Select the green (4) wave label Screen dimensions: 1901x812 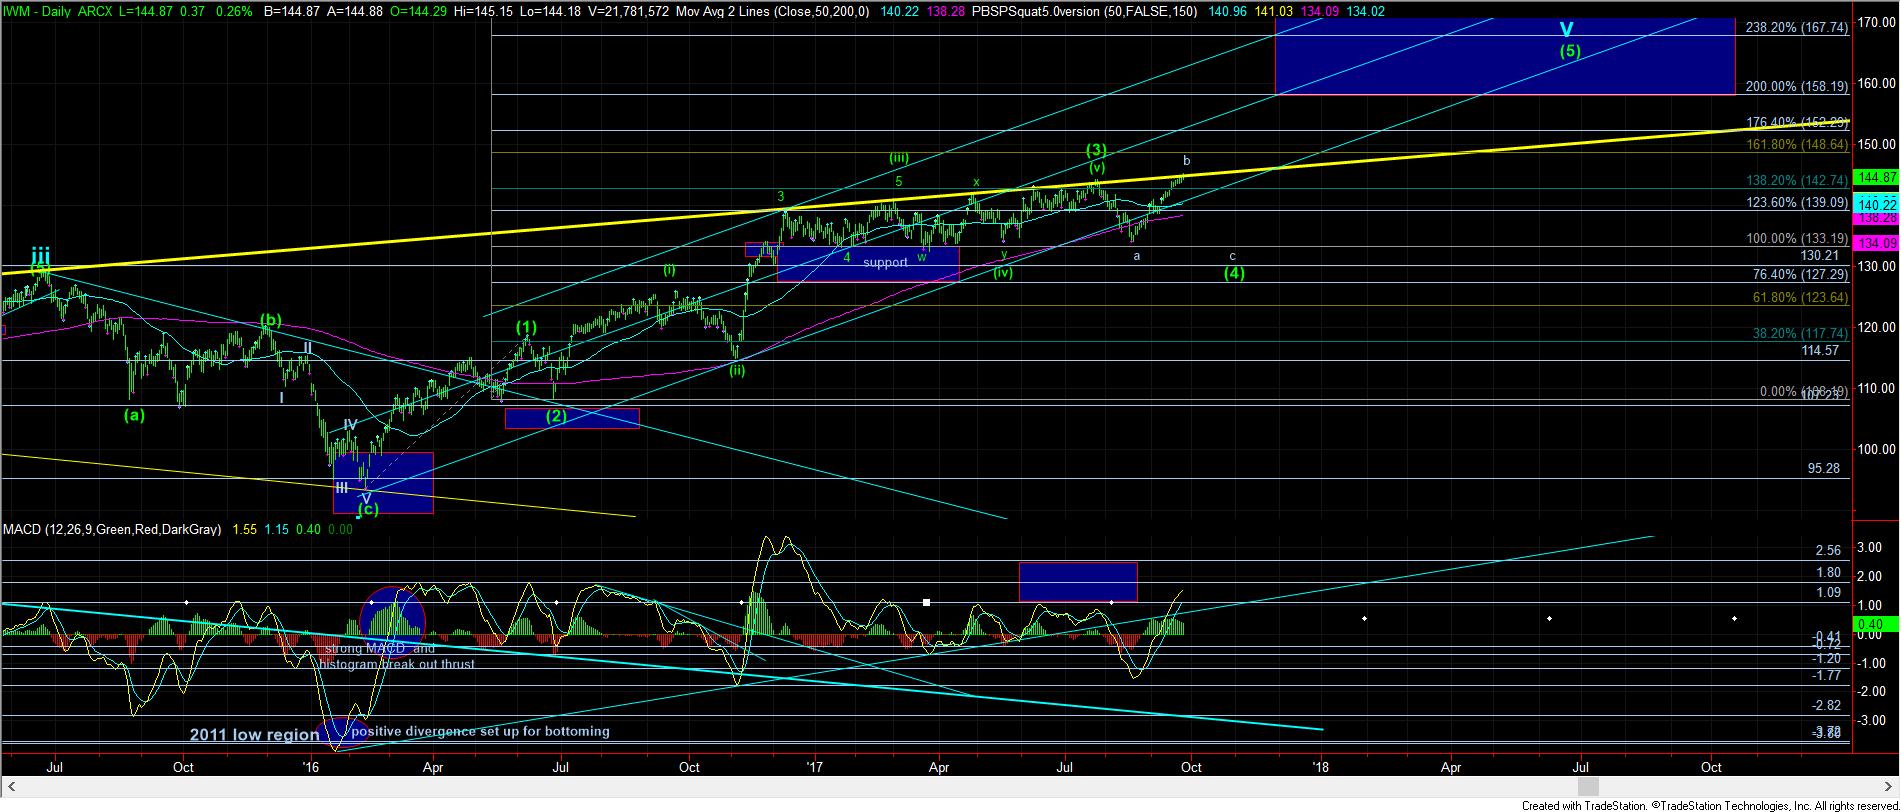(x=1234, y=273)
